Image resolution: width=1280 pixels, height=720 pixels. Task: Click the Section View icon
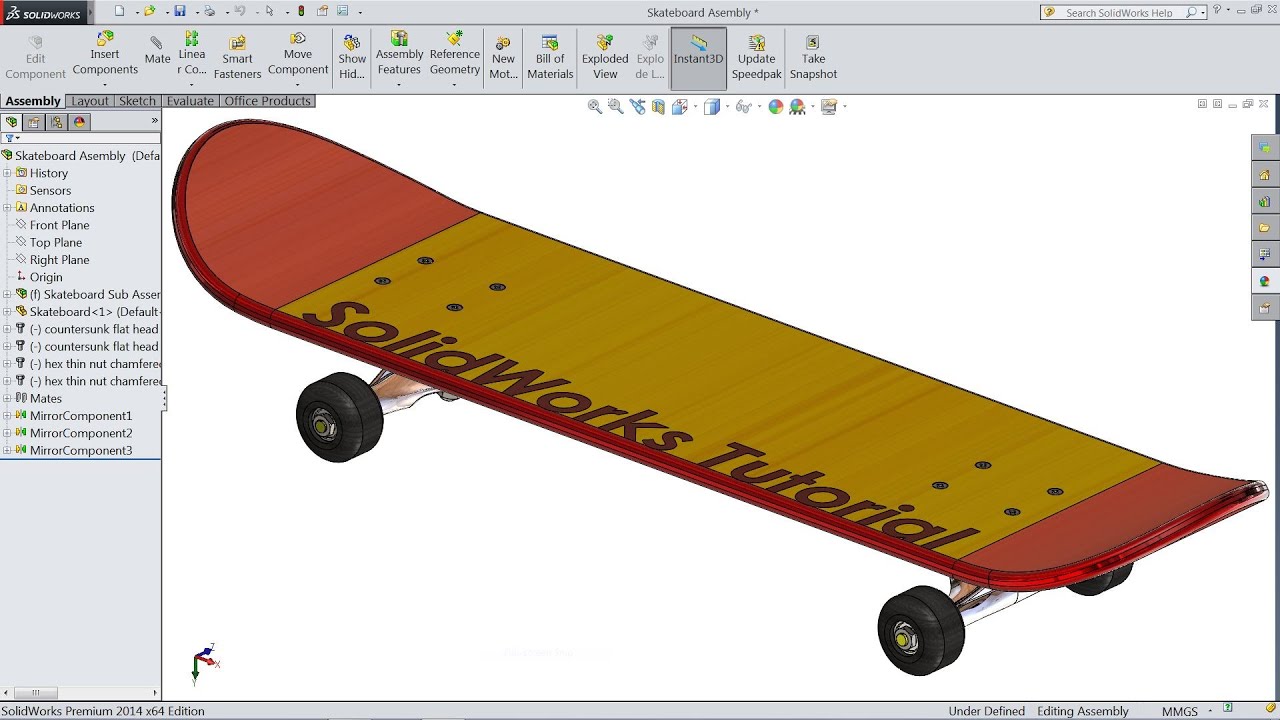pos(658,106)
